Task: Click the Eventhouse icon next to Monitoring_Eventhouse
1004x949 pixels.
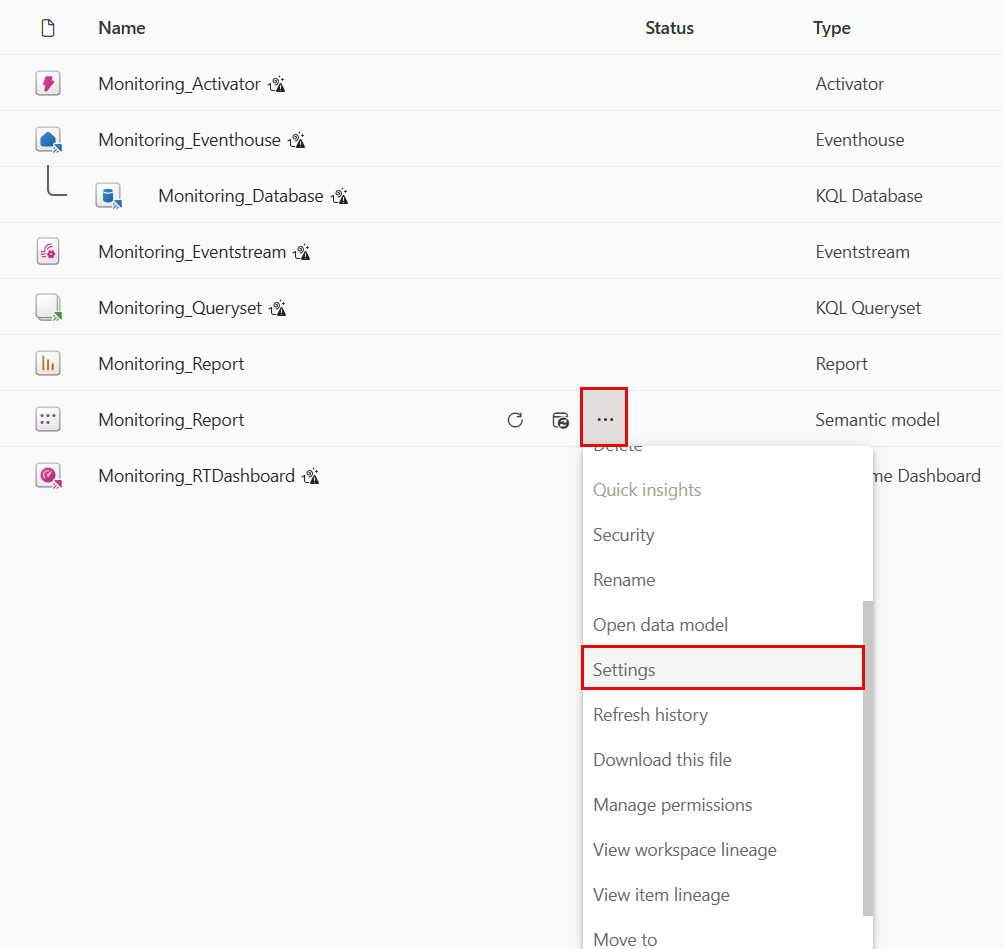Action: pos(46,139)
